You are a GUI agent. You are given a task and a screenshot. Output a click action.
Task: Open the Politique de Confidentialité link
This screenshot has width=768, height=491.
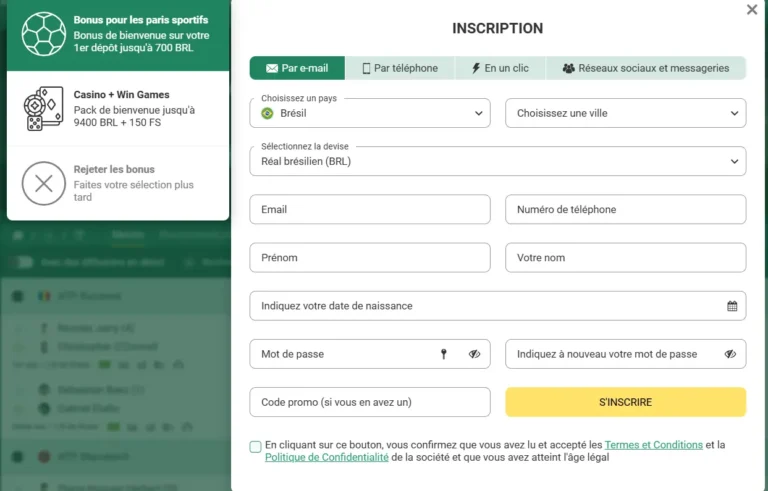pos(327,458)
